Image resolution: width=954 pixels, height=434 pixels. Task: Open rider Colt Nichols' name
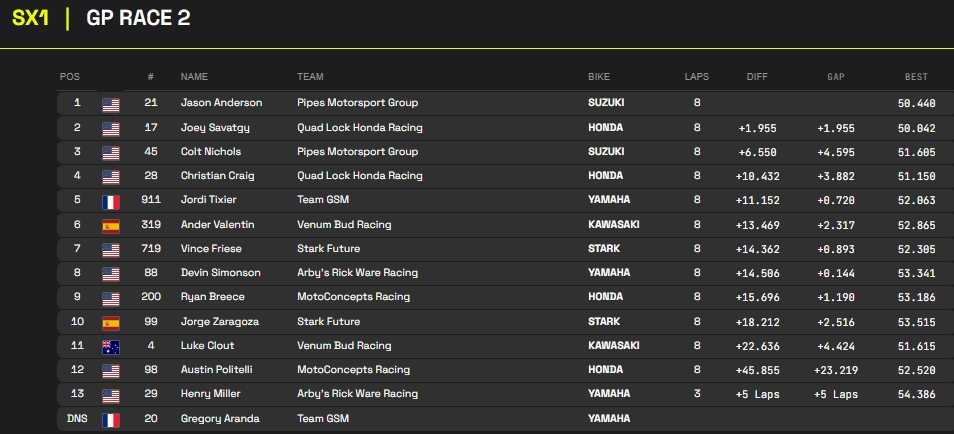click(x=213, y=152)
